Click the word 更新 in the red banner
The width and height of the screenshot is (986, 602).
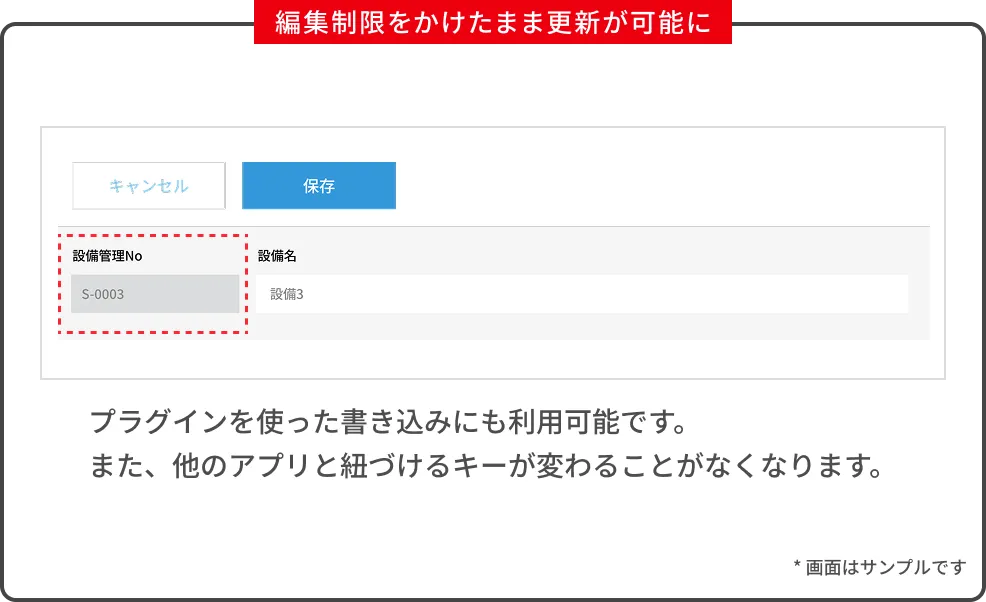tap(575, 23)
